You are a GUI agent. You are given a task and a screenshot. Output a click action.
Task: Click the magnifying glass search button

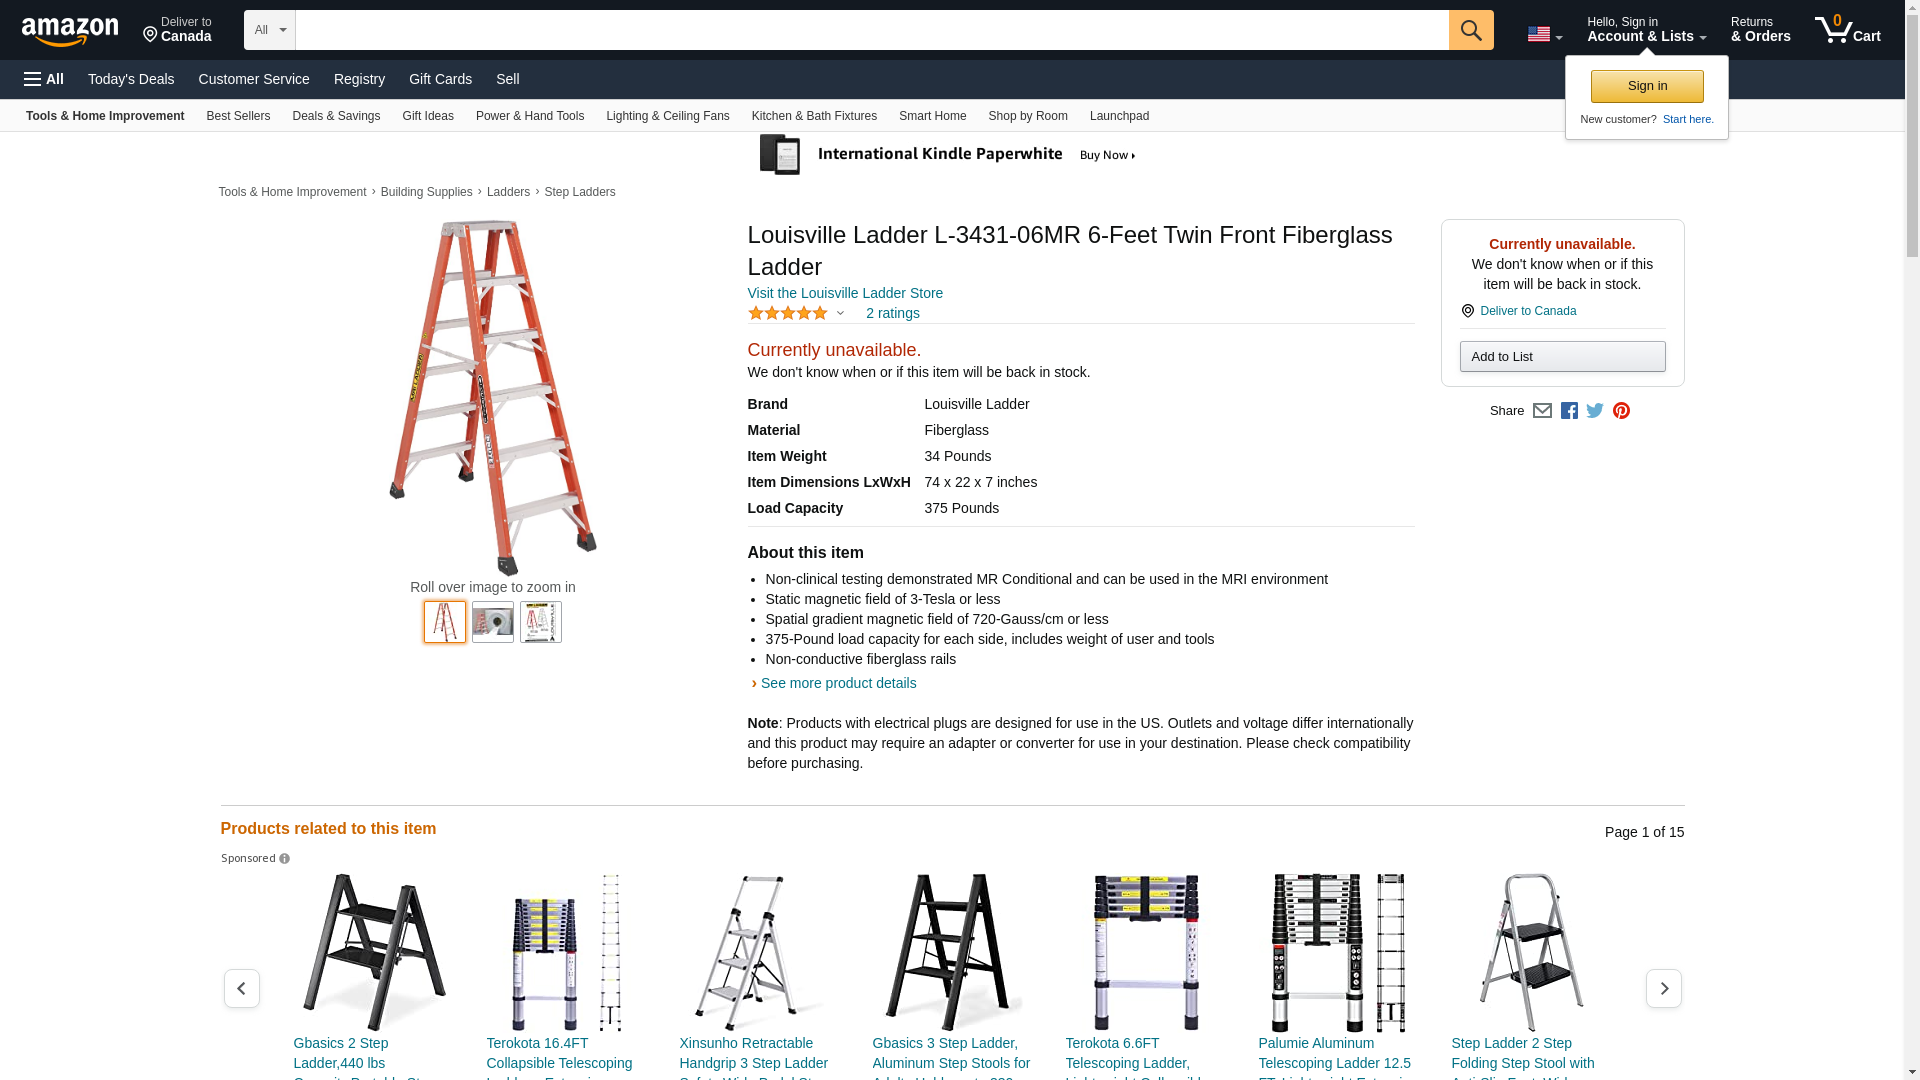(1470, 30)
